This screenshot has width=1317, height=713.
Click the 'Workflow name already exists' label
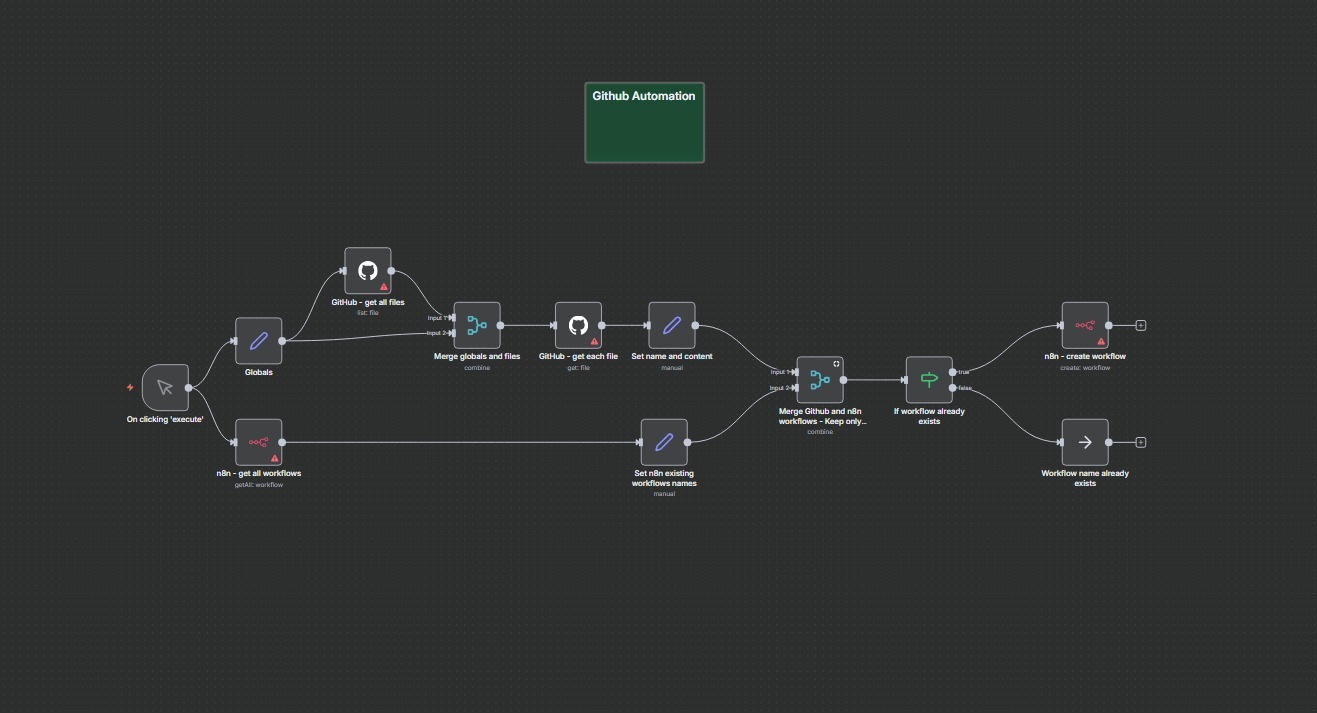(x=1085, y=478)
